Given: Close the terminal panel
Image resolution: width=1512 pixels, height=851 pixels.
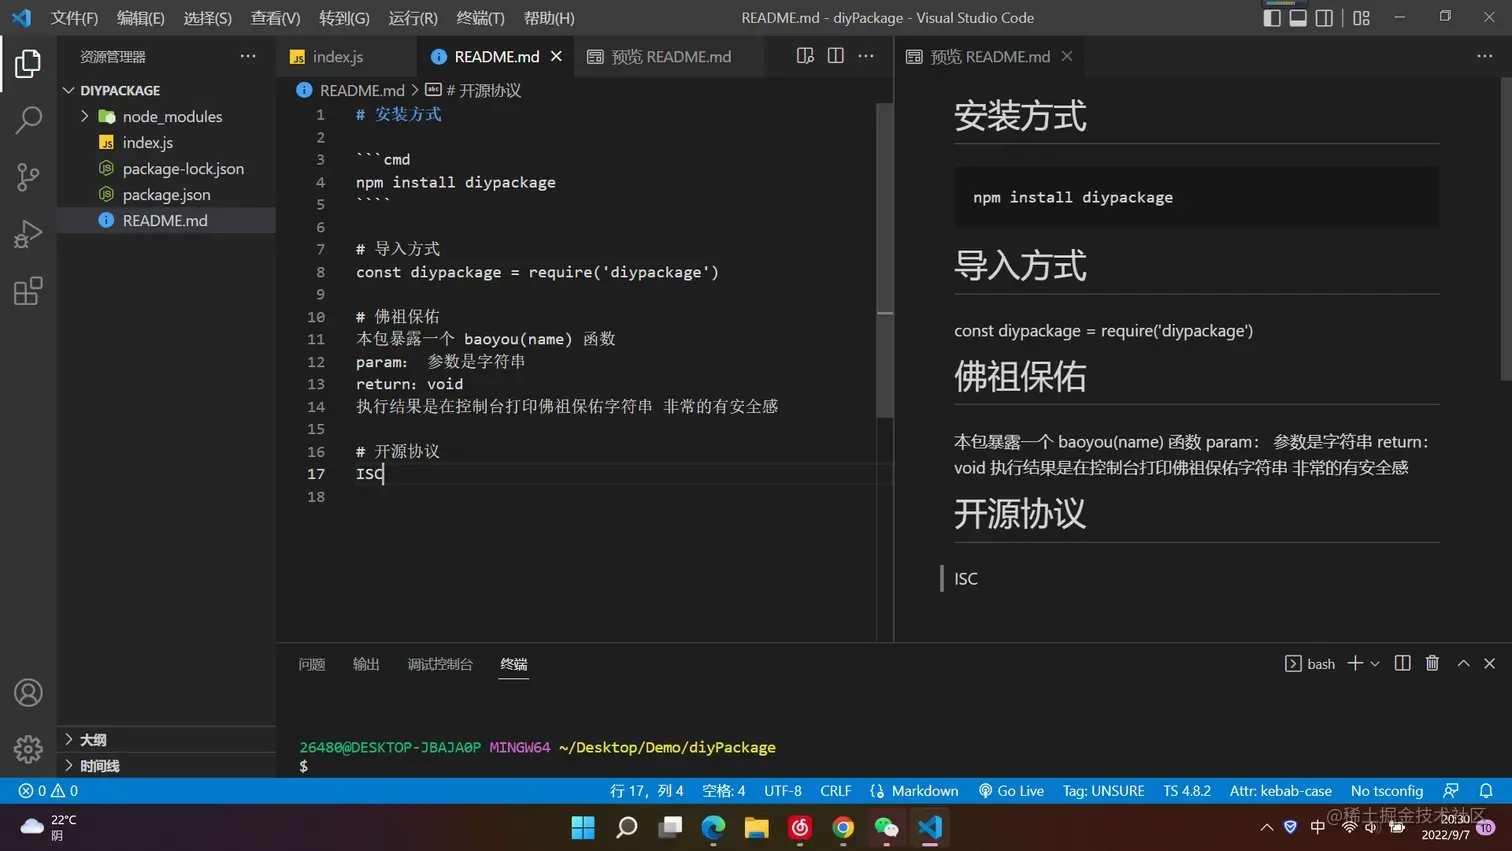Looking at the screenshot, I should pyautogui.click(x=1489, y=663).
